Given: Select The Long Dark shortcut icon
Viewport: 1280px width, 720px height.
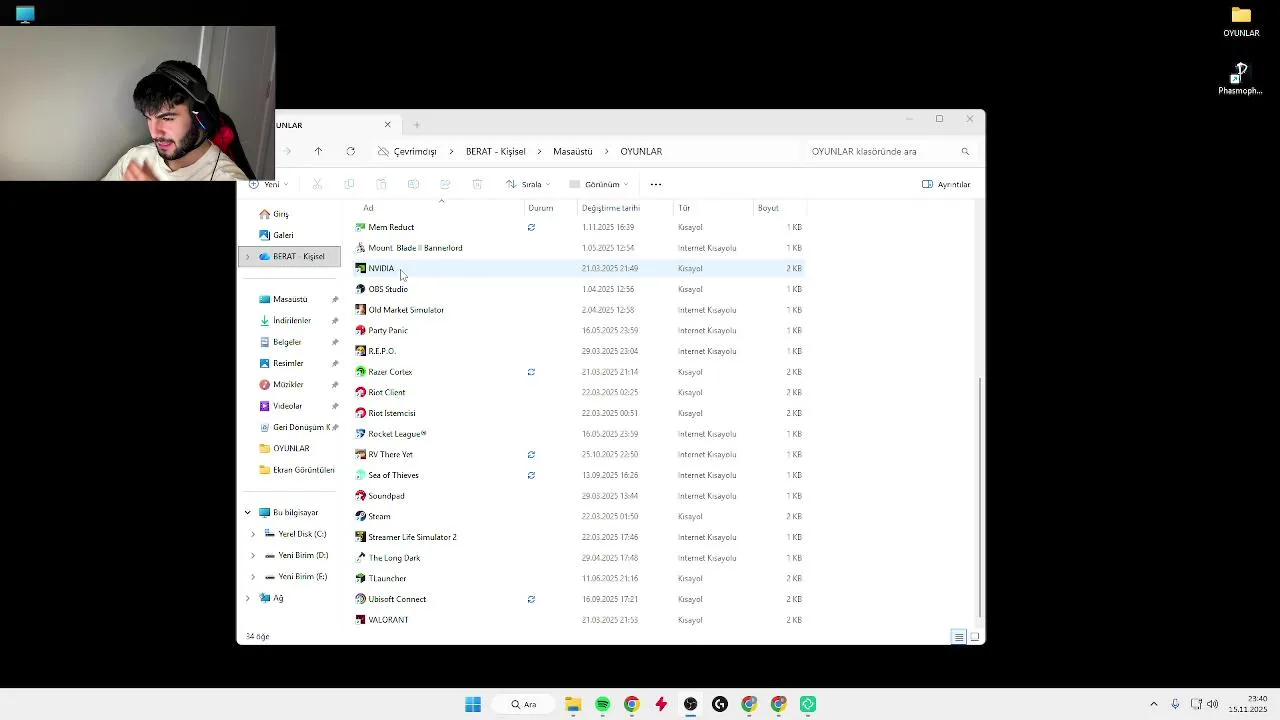Looking at the screenshot, I should pos(361,558).
